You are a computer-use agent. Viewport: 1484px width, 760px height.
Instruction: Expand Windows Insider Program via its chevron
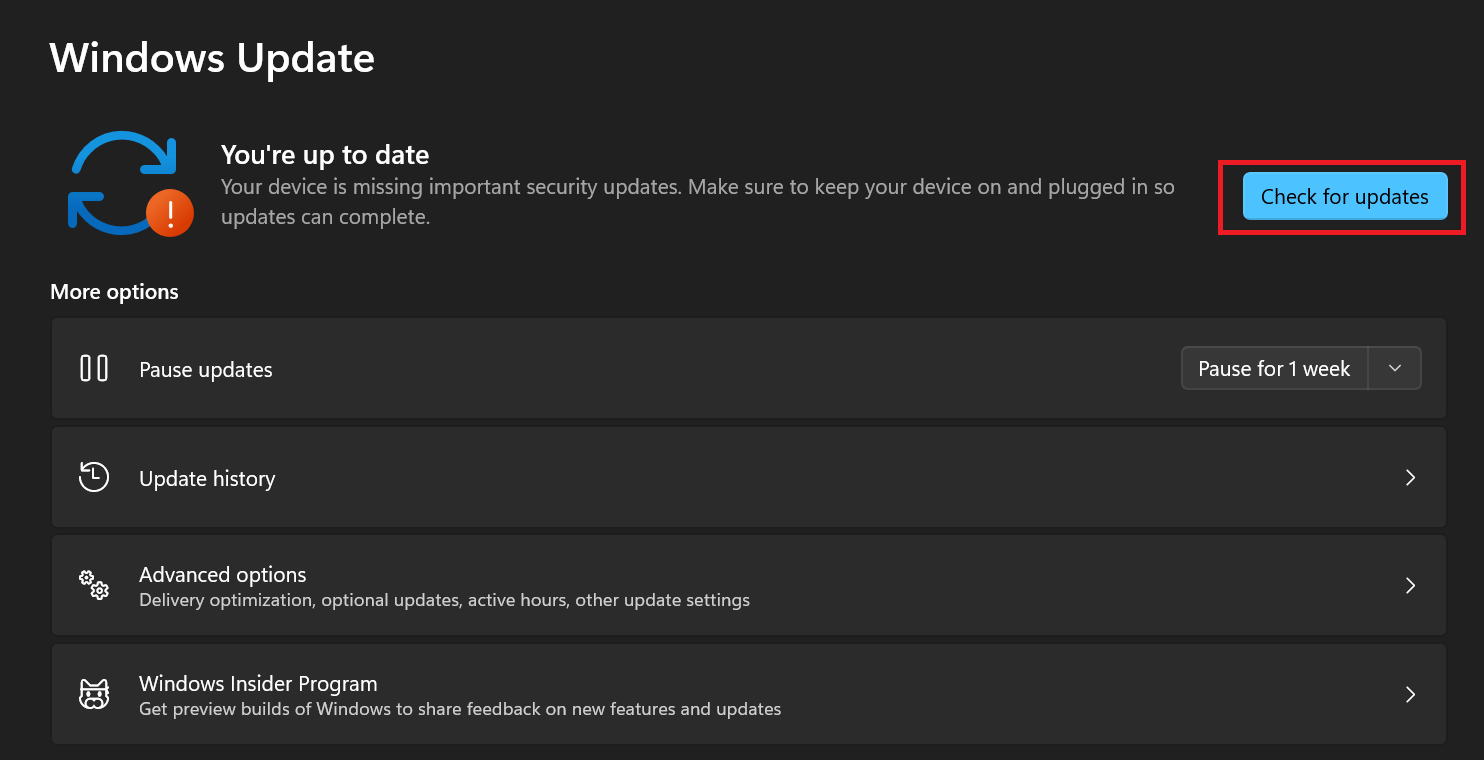click(1410, 694)
